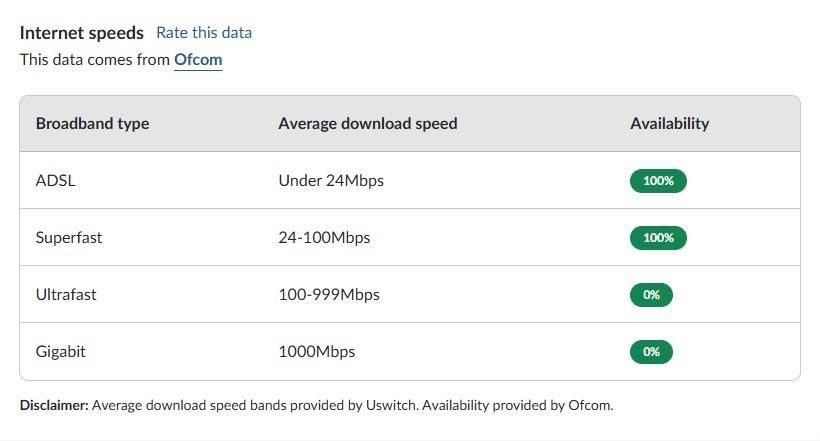The image size is (820, 441).
Task: Click the 0% availability badge for Ultrafast
Action: pos(651,295)
